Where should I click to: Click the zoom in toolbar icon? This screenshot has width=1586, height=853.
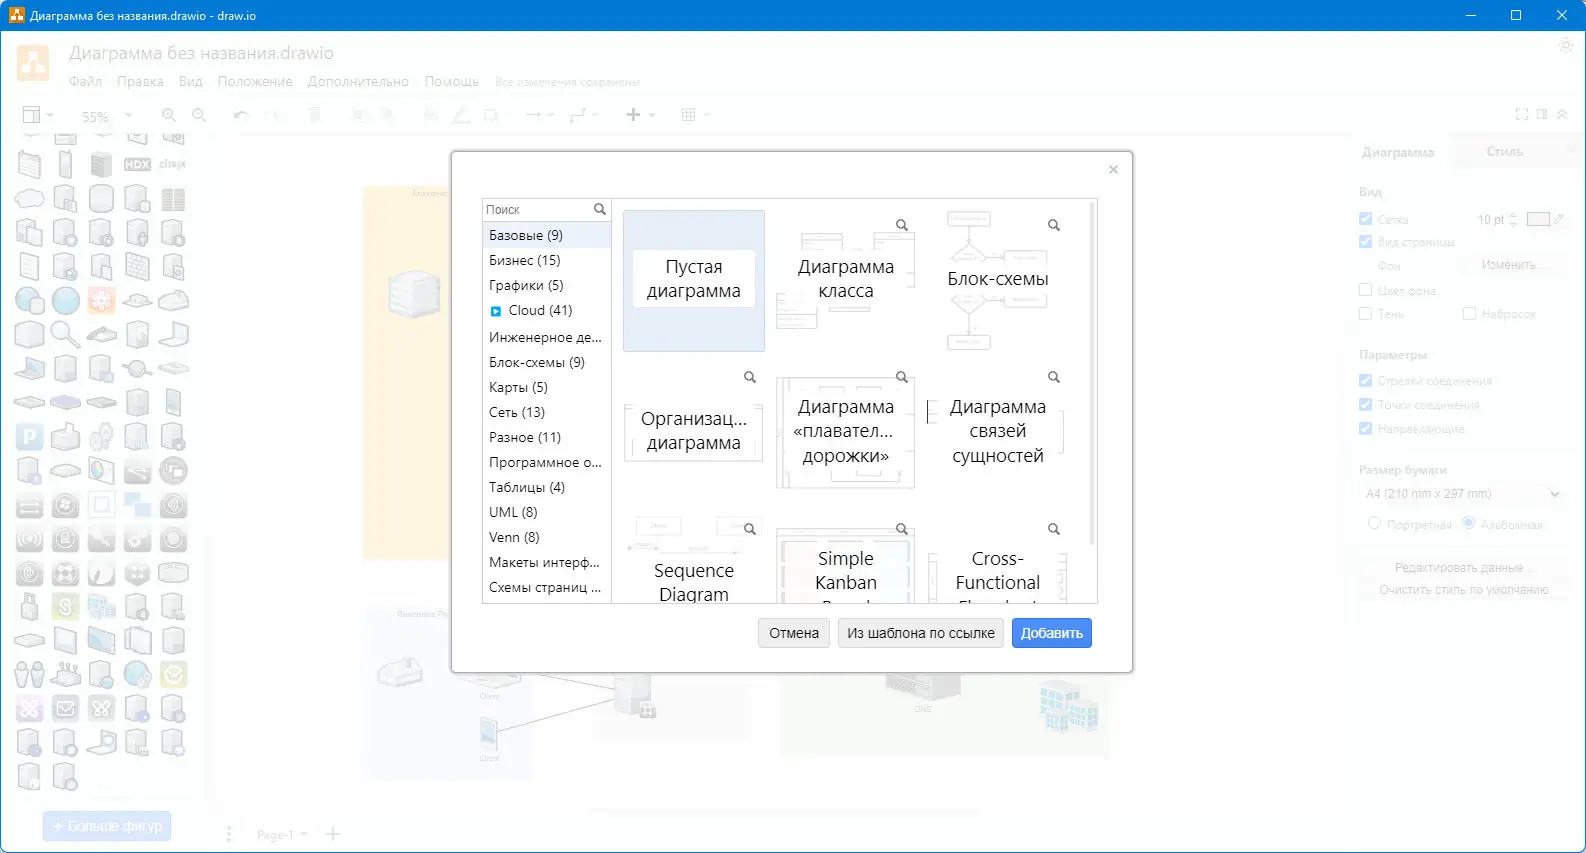click(169, 115)
